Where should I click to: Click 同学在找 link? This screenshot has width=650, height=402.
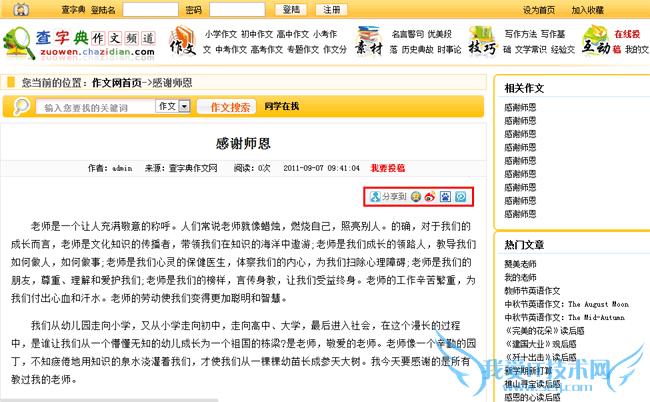(281, 107)
